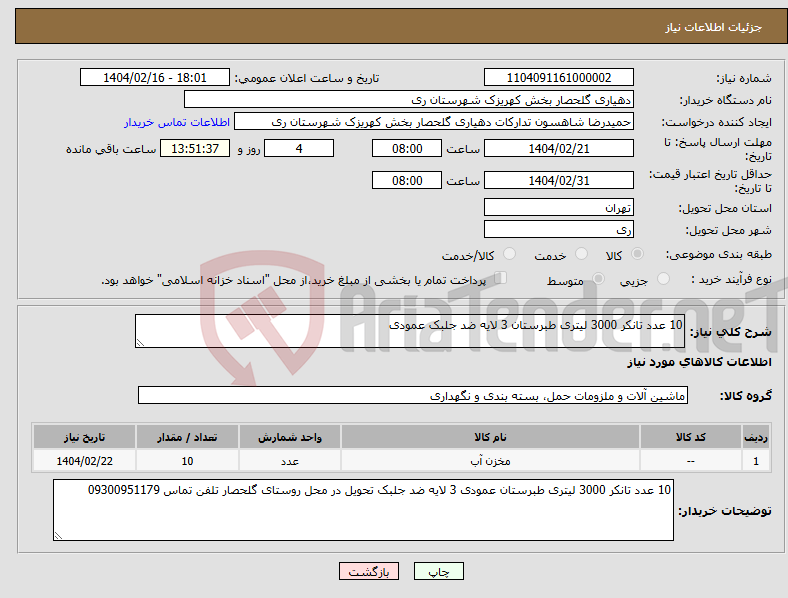This screenshot has height=598, width=788.
Task: Click the unit cell عدد
Action: click(290, 461)
